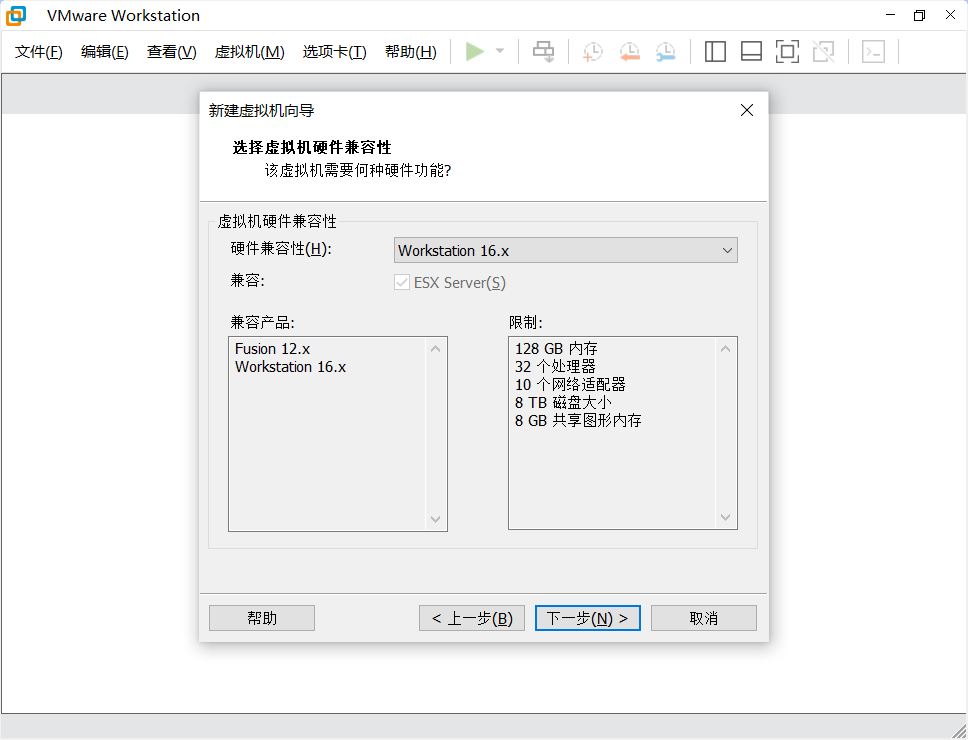
Task: Revert to snapshot toolbar icon
Action: 629,52
